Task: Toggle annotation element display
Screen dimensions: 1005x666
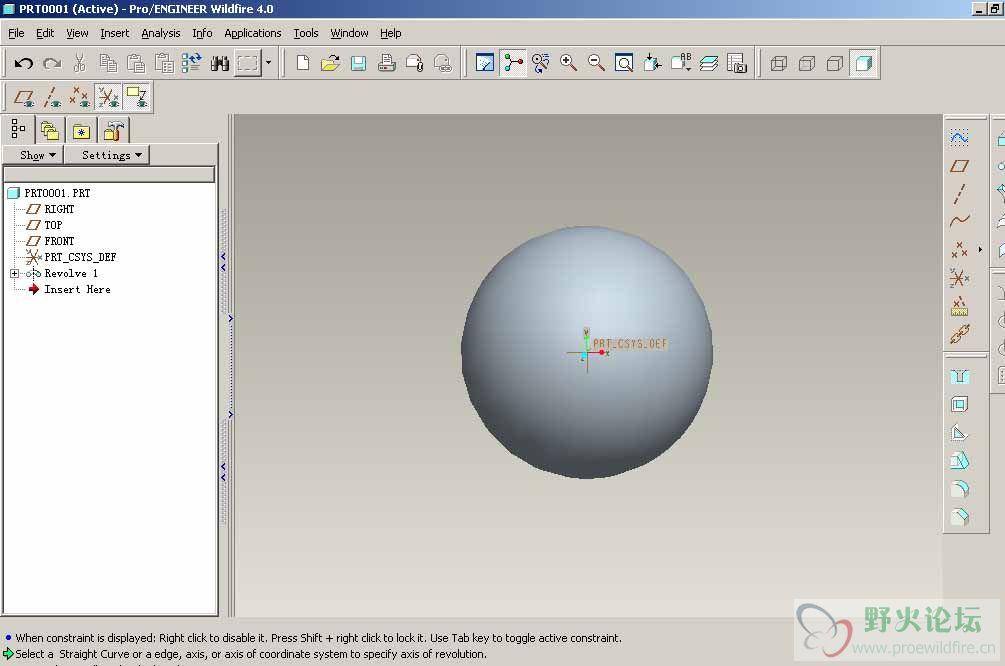Action: coord(137,97)
